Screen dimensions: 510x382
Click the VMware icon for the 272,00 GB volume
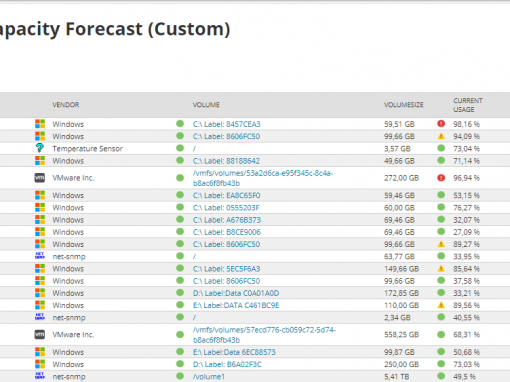(40, 178)
